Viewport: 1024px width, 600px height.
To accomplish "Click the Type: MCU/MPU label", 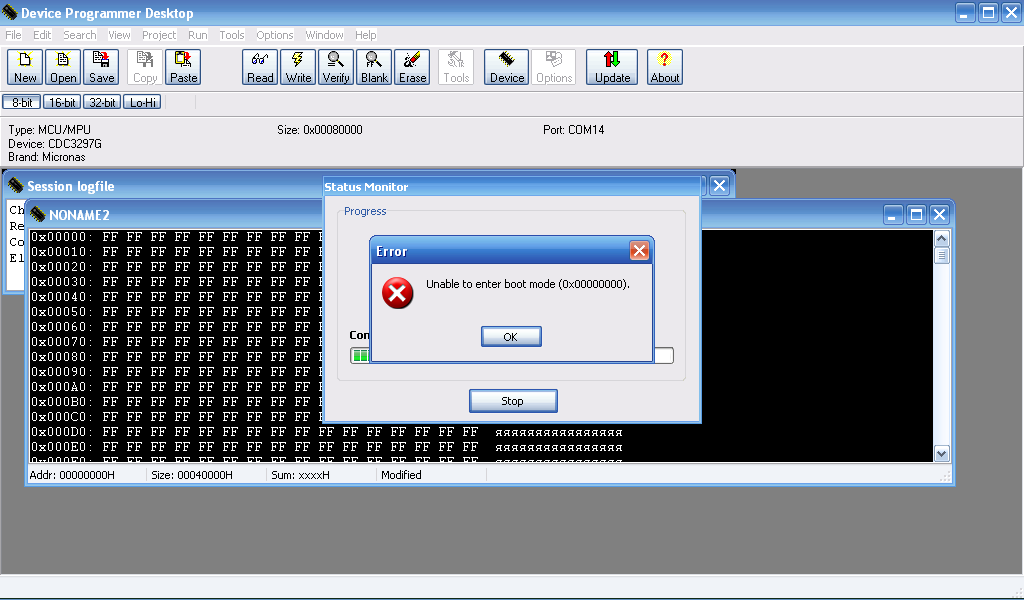I will coord(50,130).
